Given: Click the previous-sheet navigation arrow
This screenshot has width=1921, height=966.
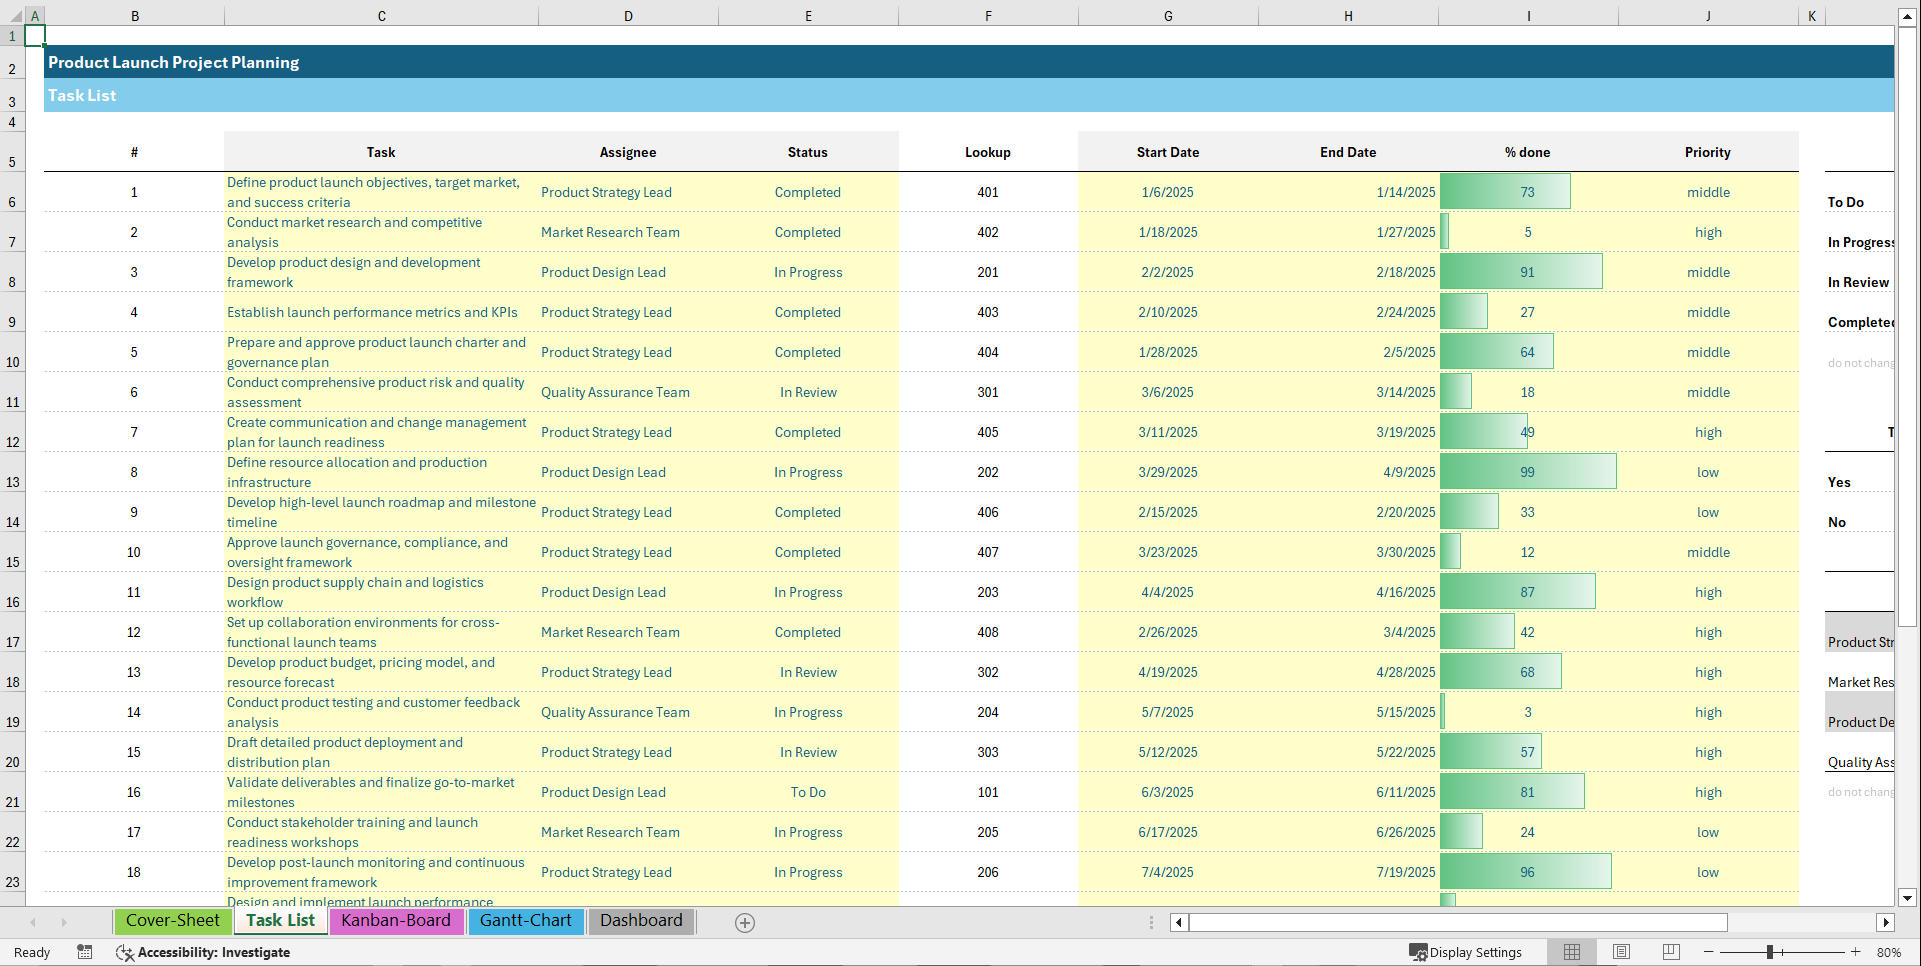Looking at the screenshot, I should coord(33,922).
